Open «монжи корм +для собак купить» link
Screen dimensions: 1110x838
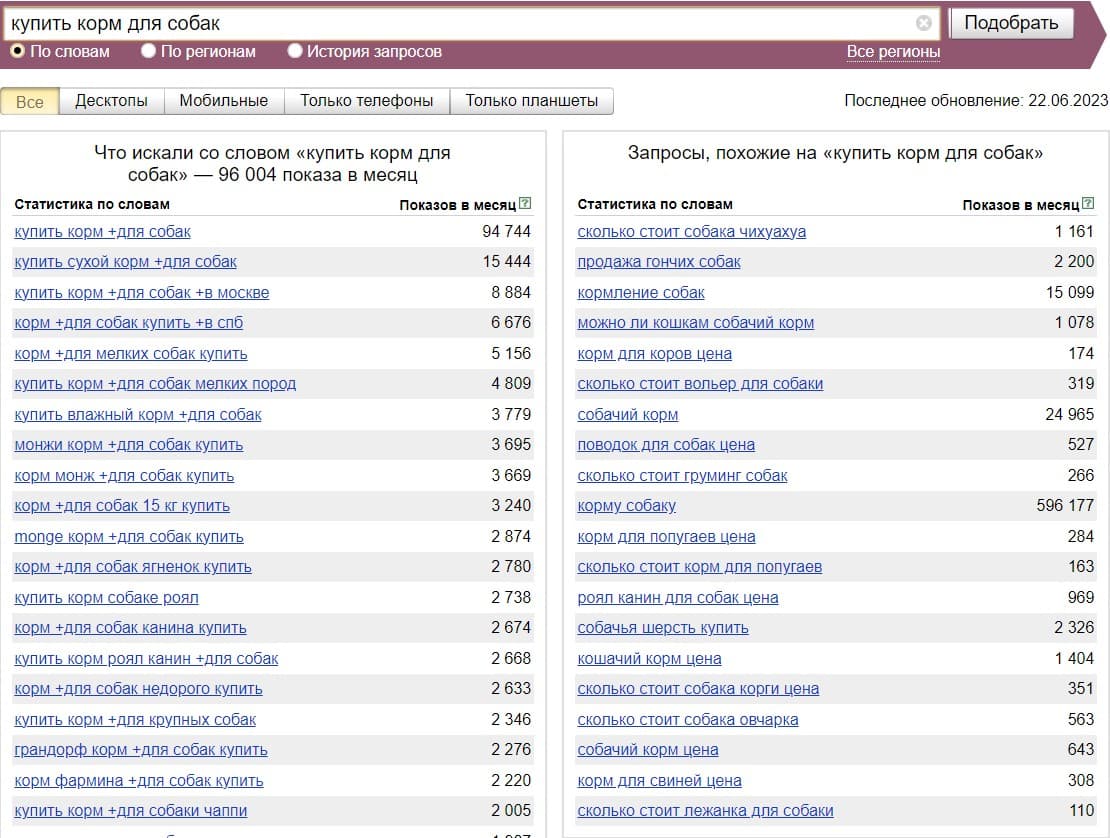(129, 444)
